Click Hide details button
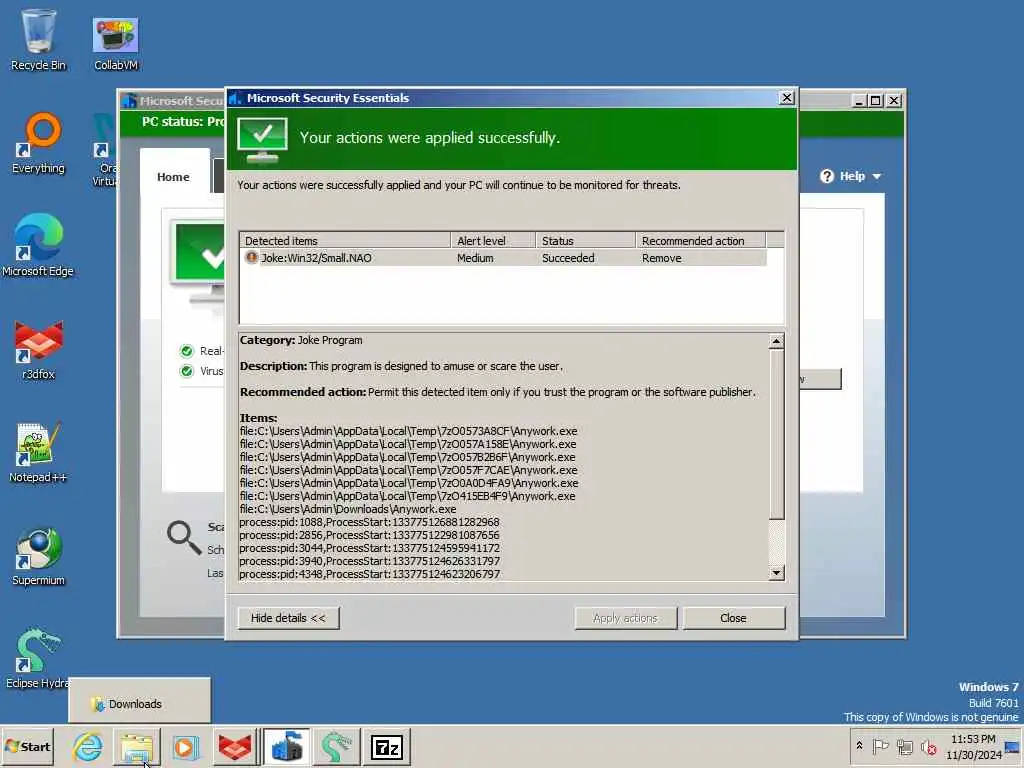Image resolution: width=1024 pixels, height=768 pixels. coord(288,618)
